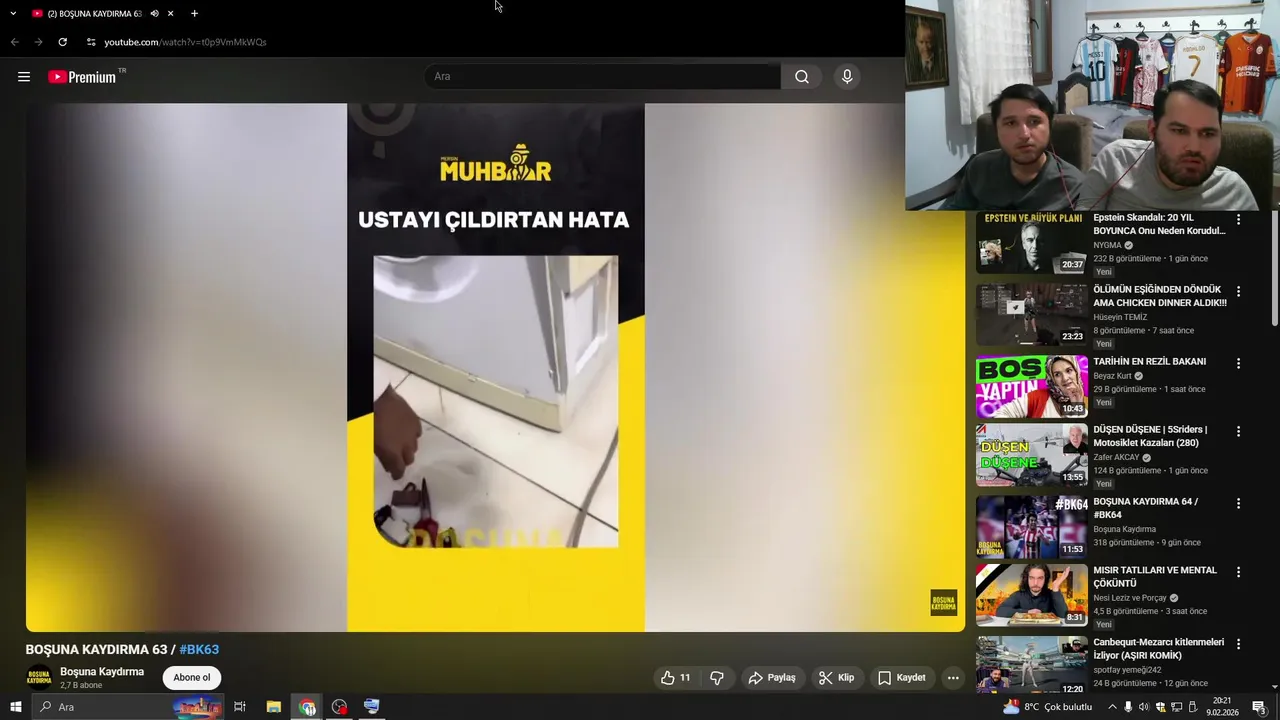Switch to Chrome on the taskbar
Image resolution: width=1280 pixels, height=720 pixels.
[x=307, y=707]
